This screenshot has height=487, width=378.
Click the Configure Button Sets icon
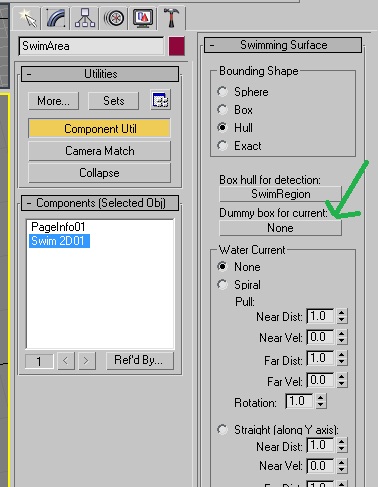point(160,100)
